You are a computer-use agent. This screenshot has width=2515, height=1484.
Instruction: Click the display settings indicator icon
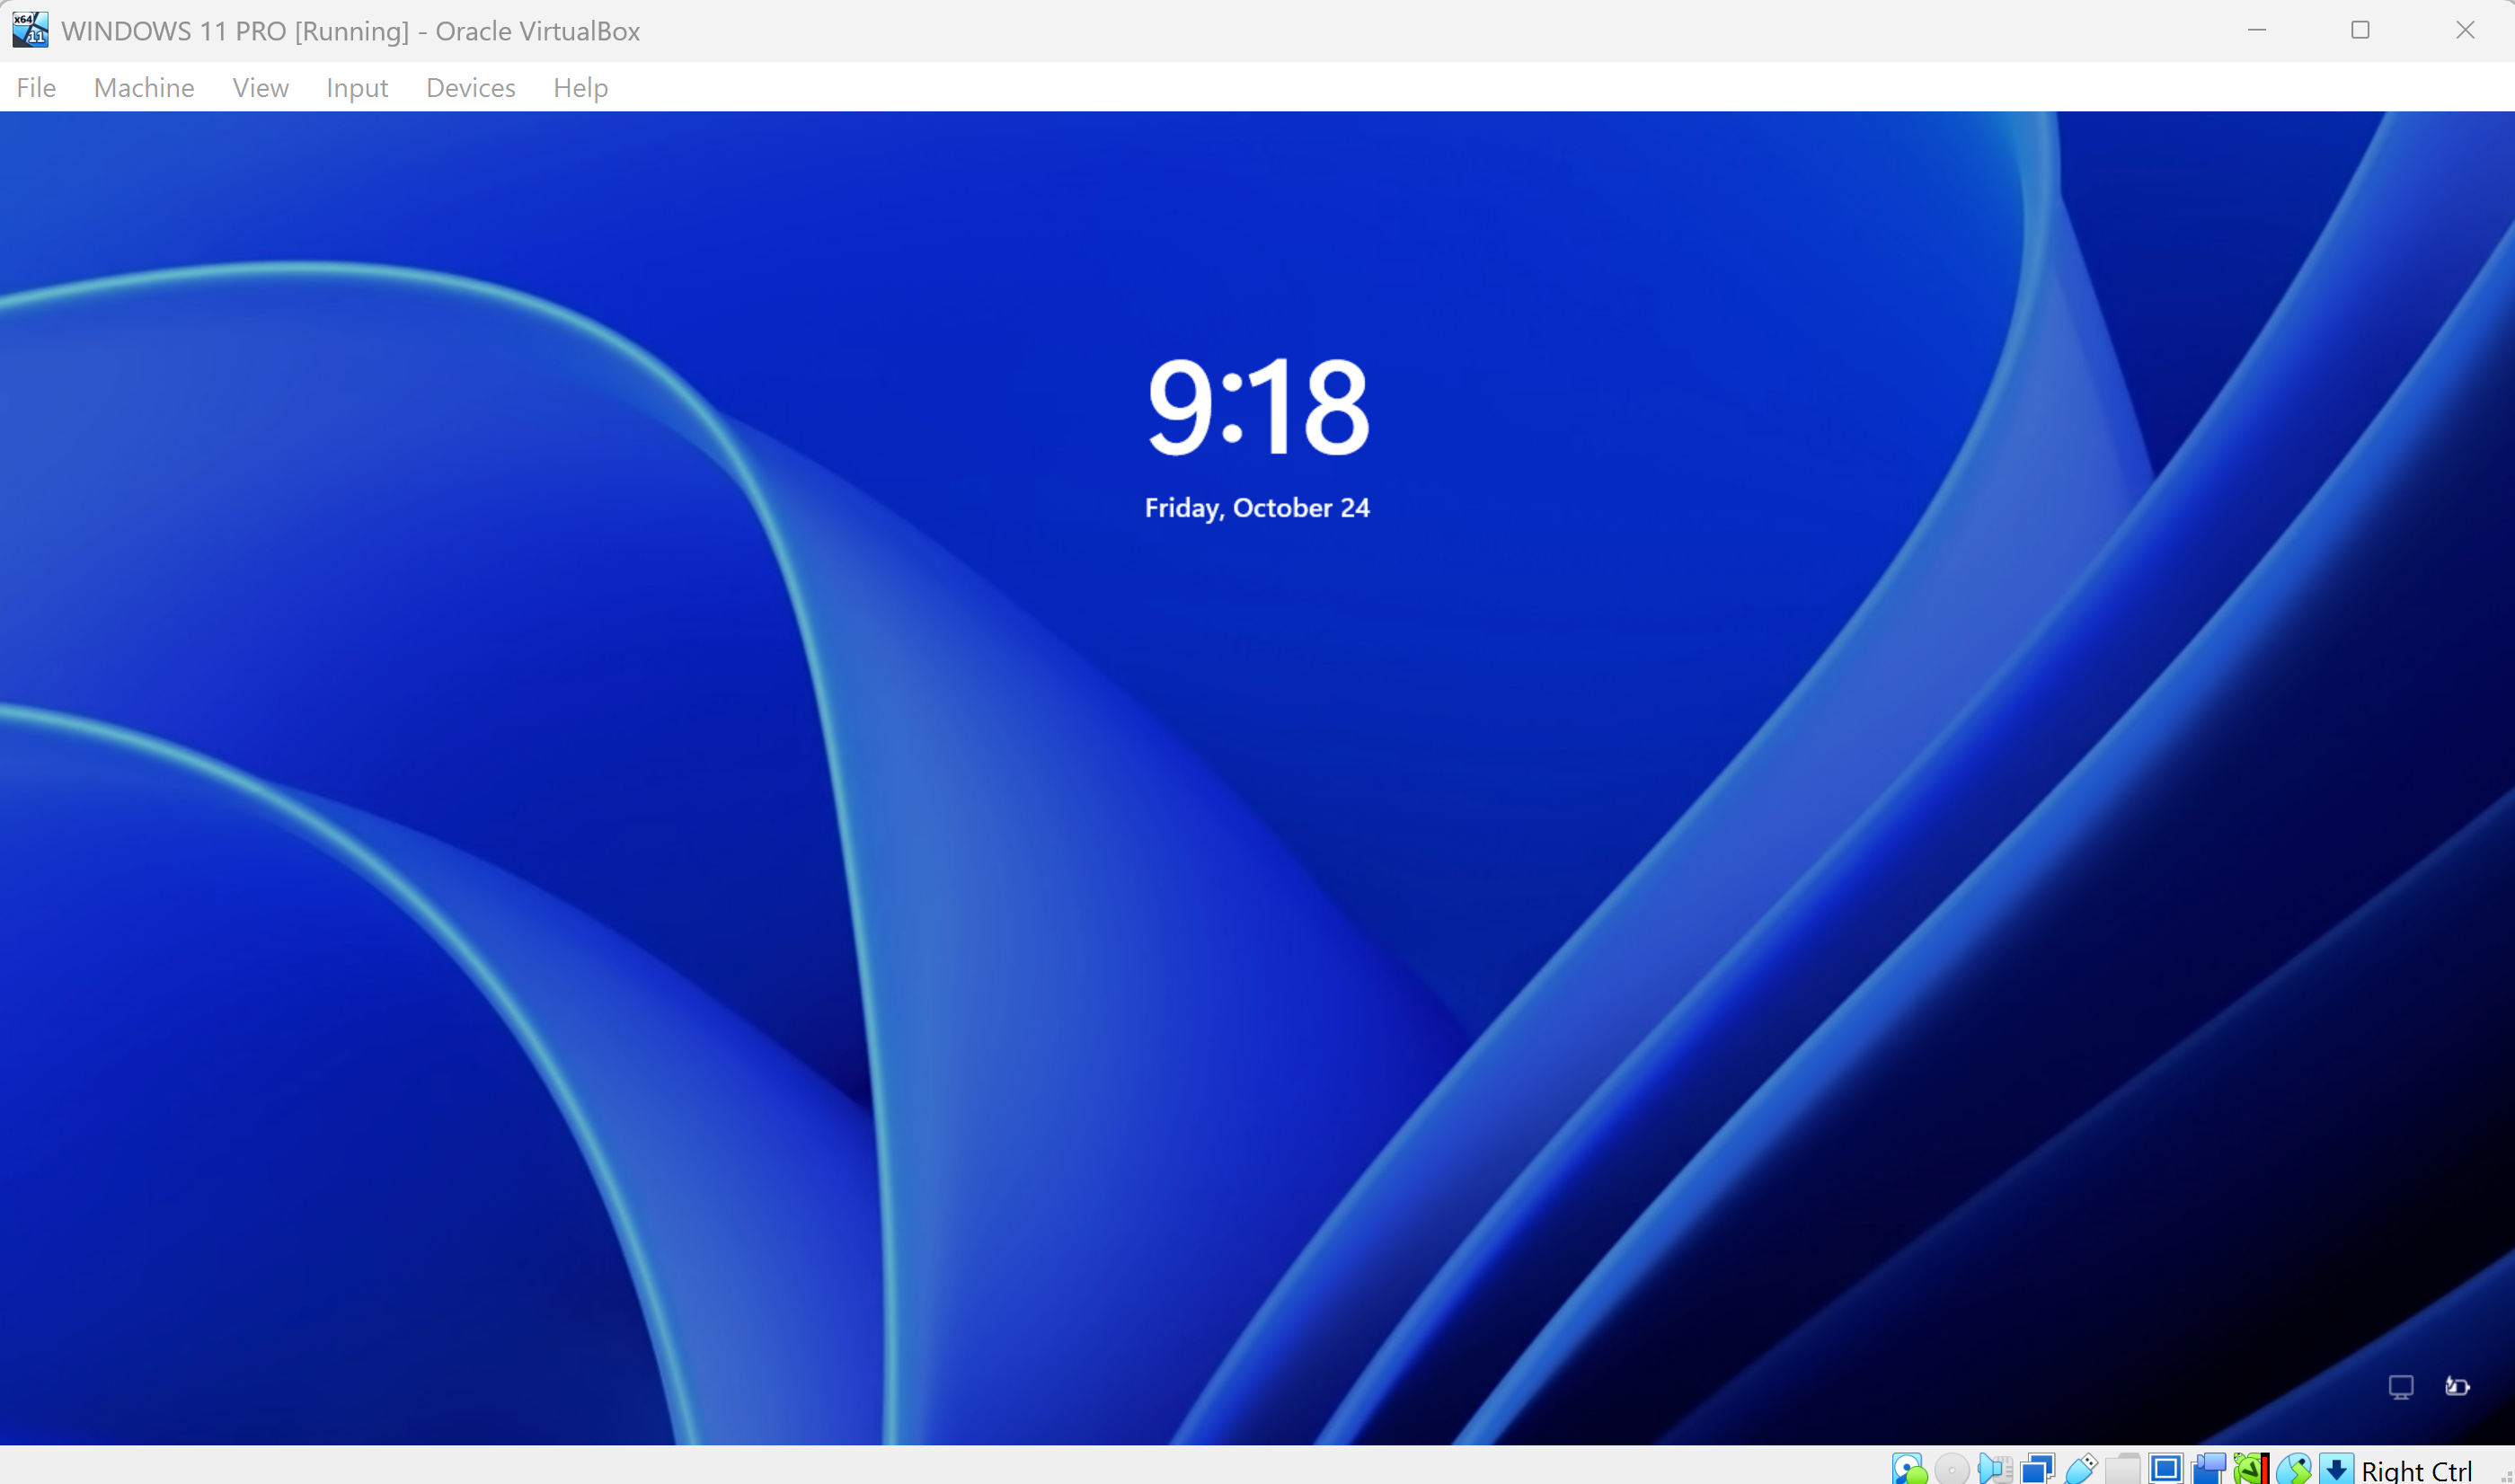pyautogui.click(x=2165, y=1469)
